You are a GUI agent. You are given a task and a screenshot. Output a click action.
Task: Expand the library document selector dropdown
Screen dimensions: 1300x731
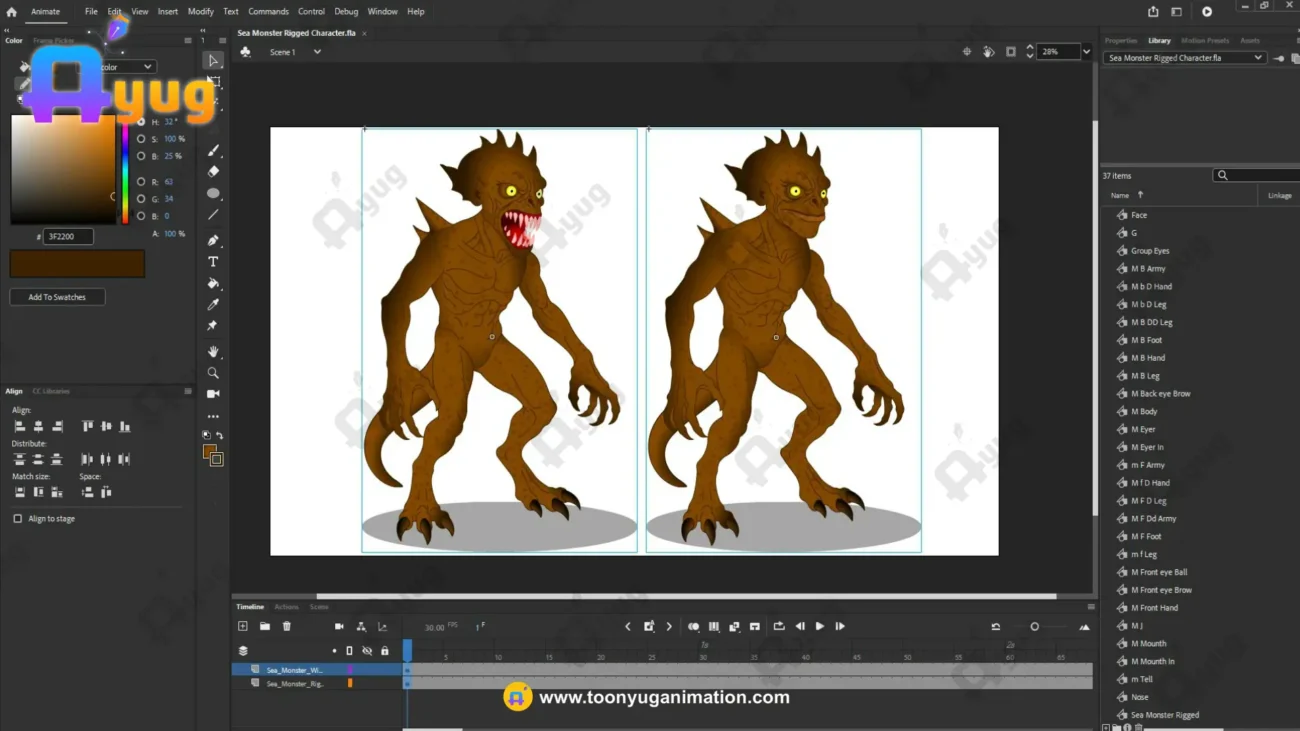tap(1257, 58)
